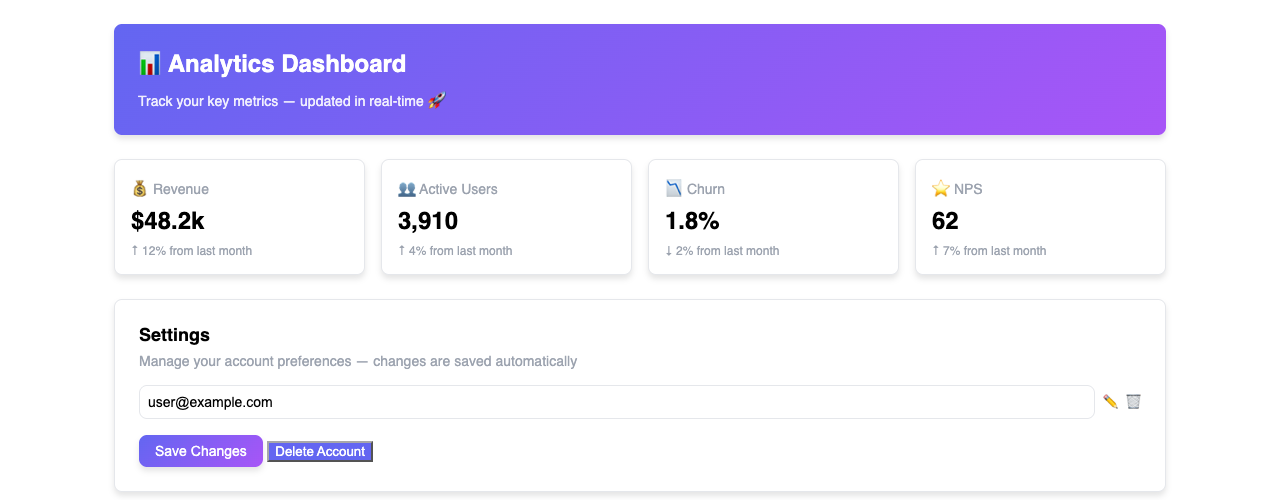Click the downward chart icon on Churn card
The width and height of the screenshot is (1280, 500).
click(673, 189)
